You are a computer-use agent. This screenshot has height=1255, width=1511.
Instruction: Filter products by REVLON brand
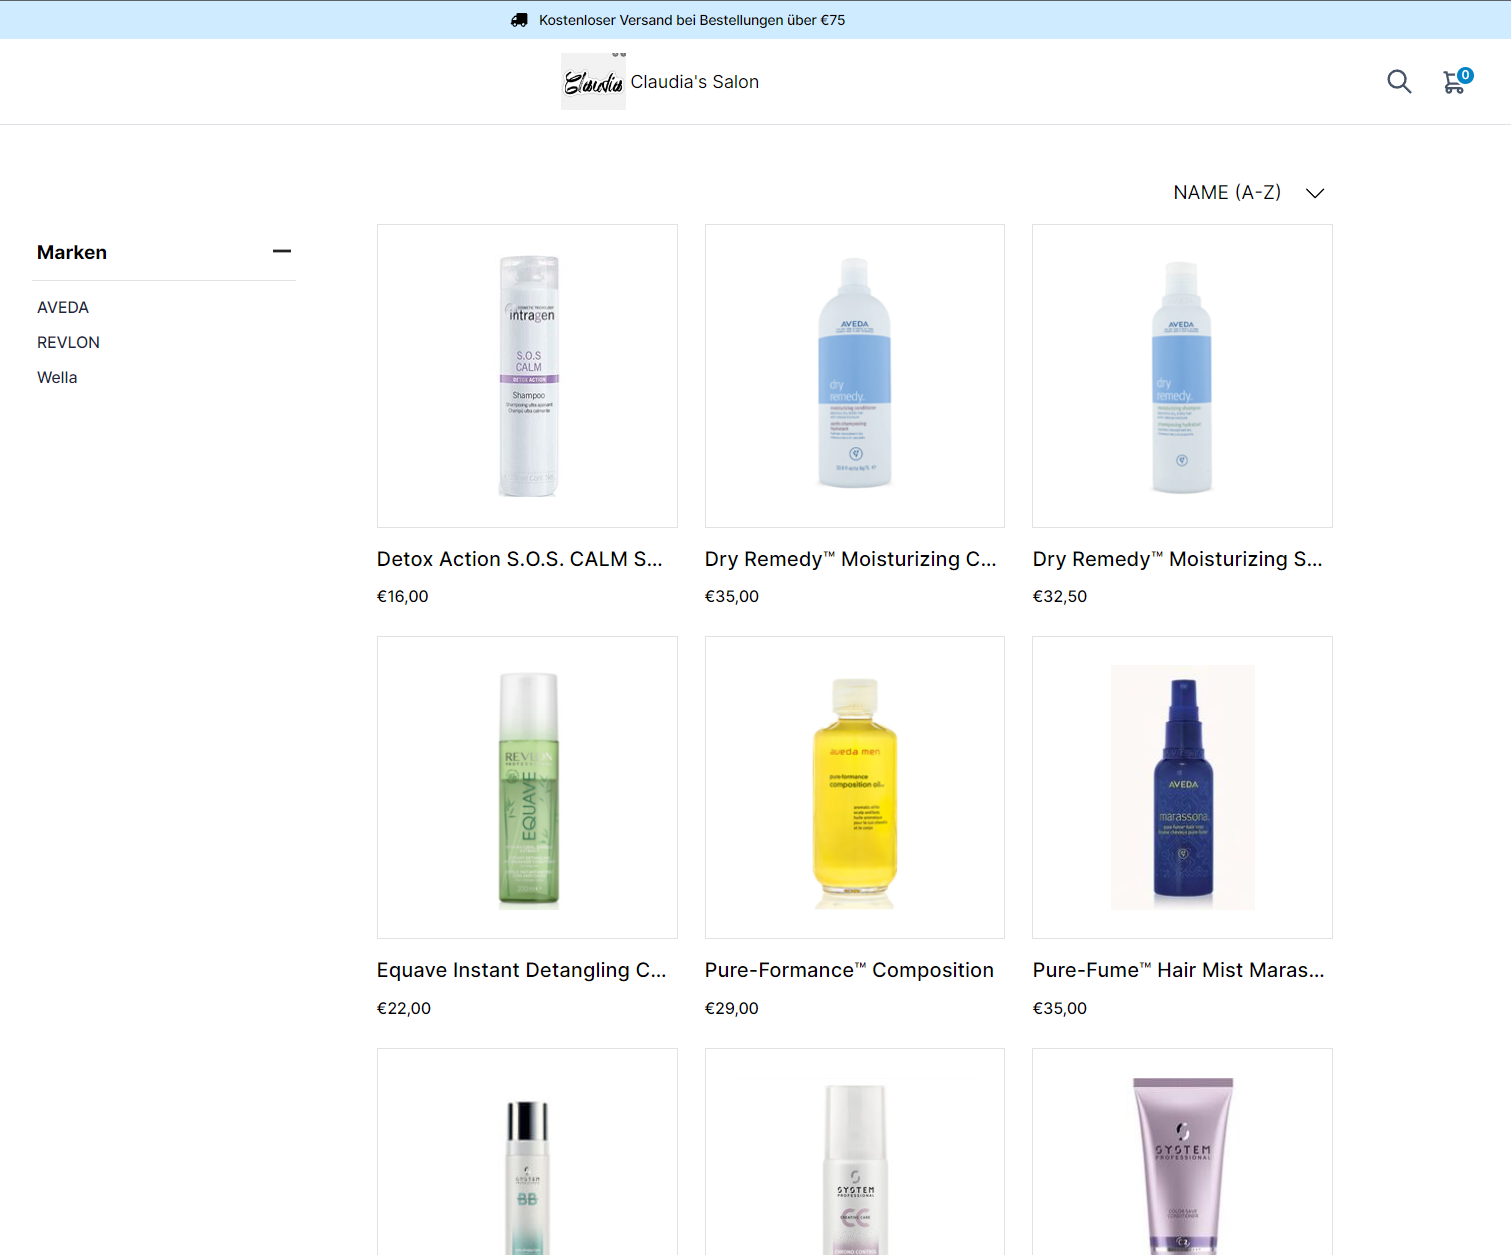68,342
